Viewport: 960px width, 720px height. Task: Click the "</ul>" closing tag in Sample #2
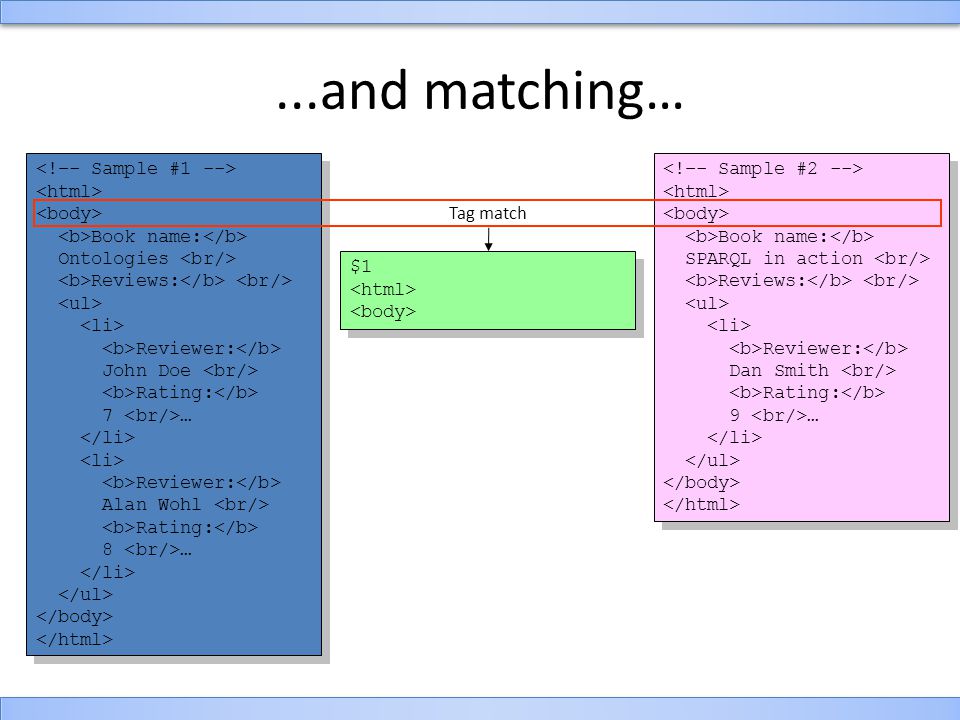point(713,460)
